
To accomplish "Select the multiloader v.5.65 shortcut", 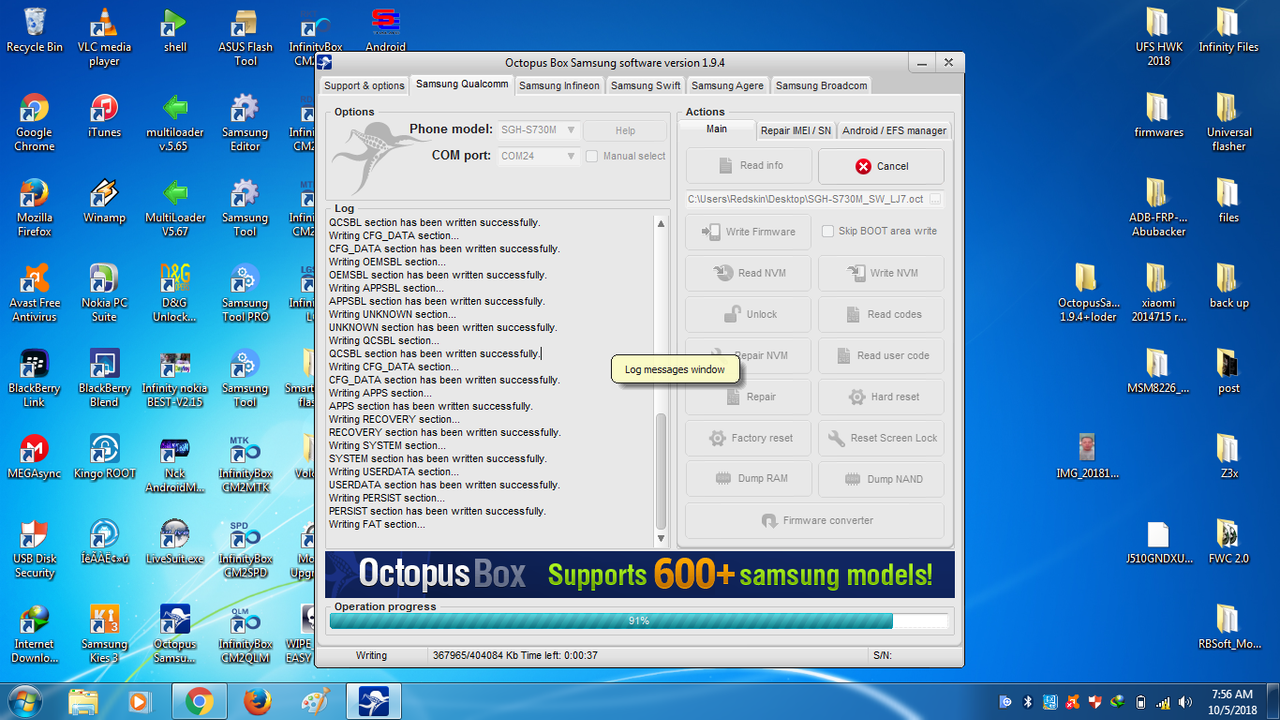I will click(175, 123).
